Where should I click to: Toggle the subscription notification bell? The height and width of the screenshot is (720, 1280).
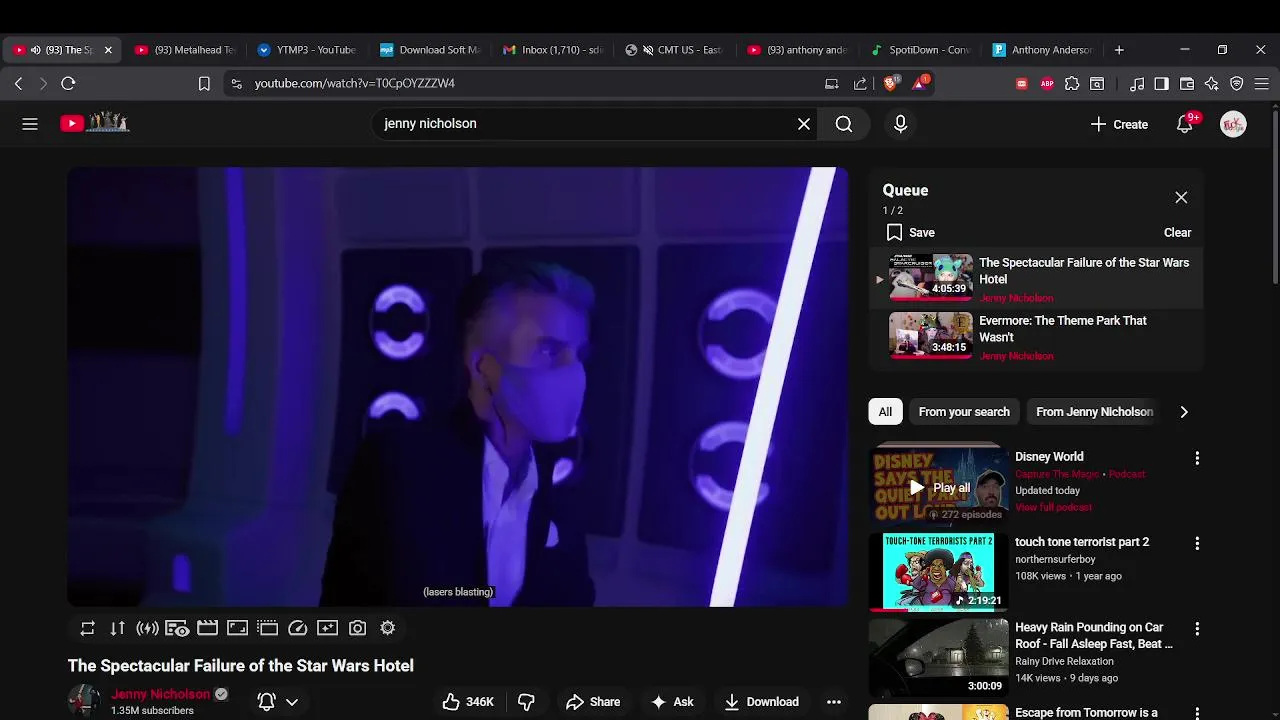pyautogui.click(x=267, y=702)
